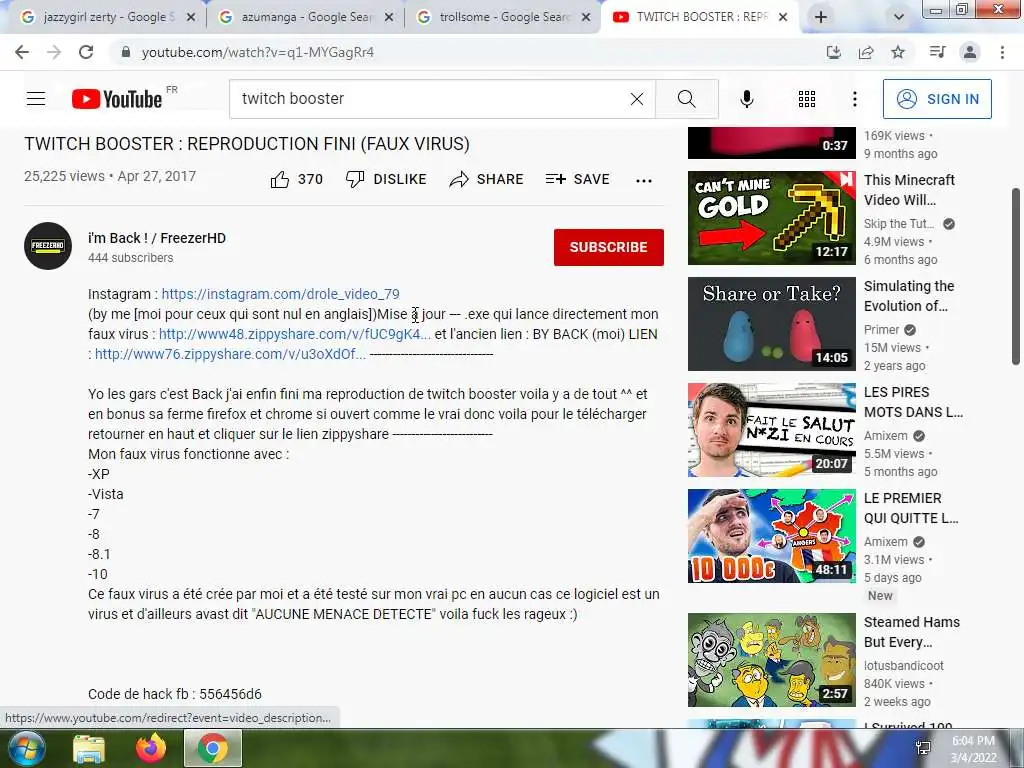Image resolution: width=1024 pixels, height=768 pixels.
Task: Launch Firefox from the taskbar
Action: pyautogui.click(x=151, y=749)
